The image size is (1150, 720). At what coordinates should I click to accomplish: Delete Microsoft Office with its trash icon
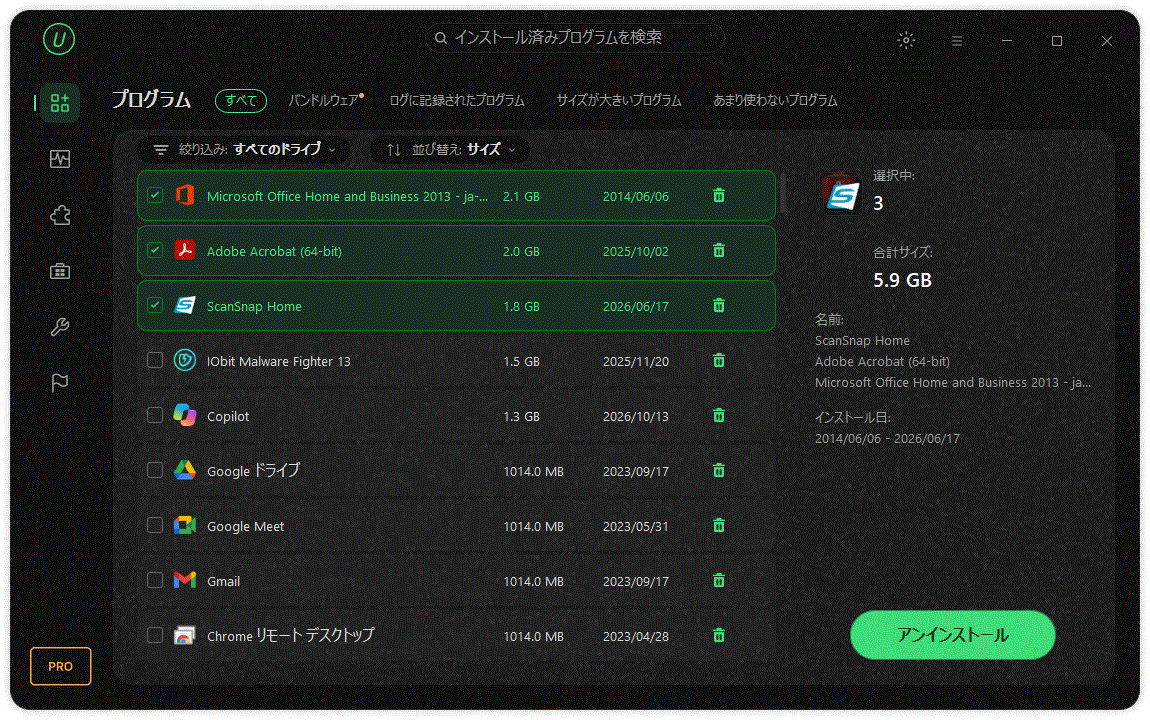(x=719, y=196)
